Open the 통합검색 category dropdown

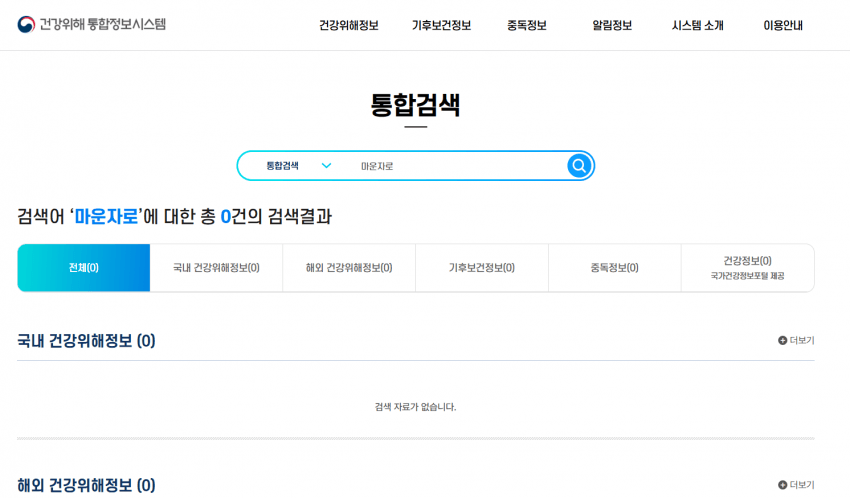click(x=298, y=166)
